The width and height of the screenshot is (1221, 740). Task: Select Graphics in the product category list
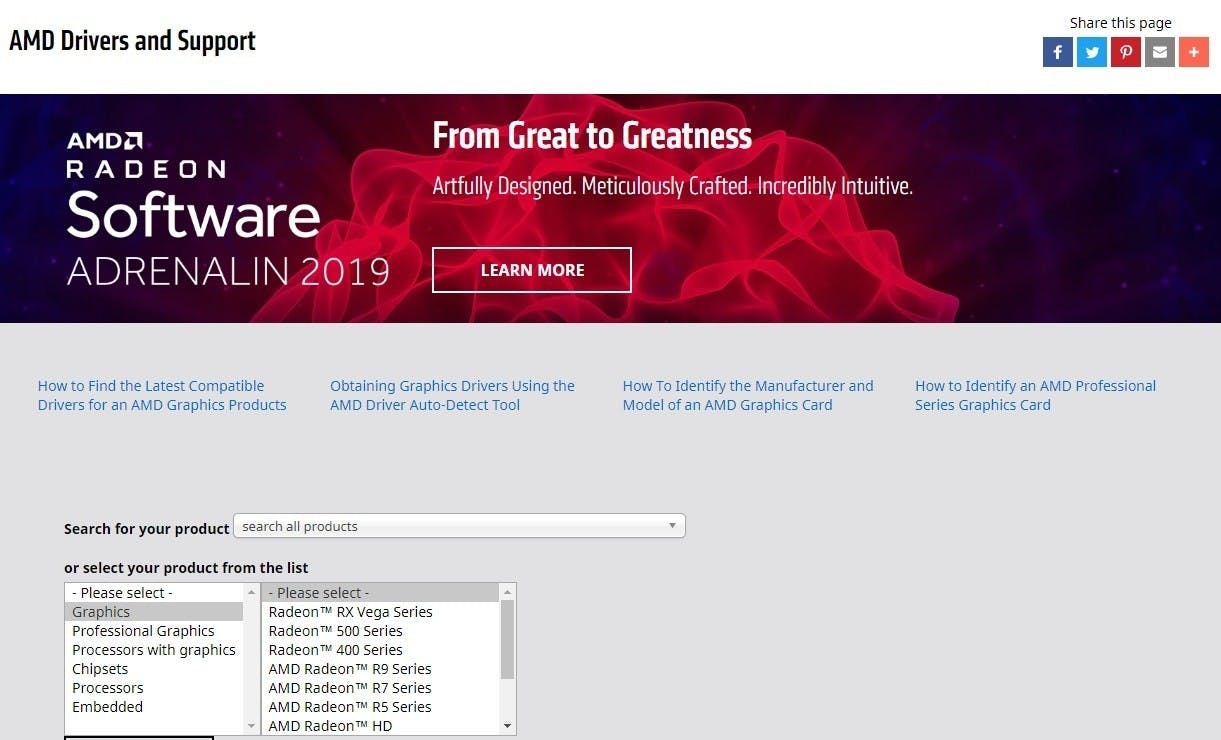pos(154,612)
